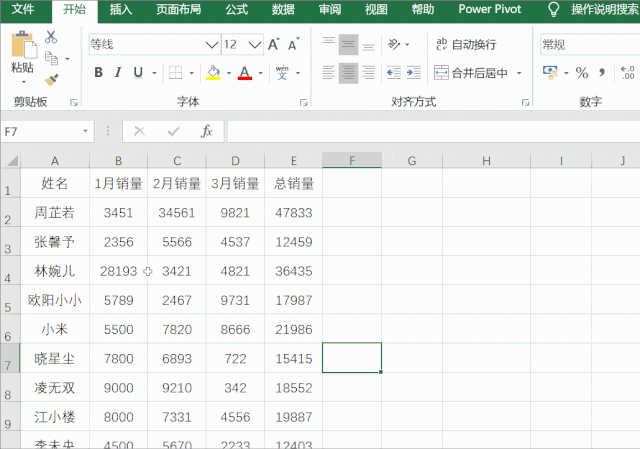Image resolution: width=640 pixels, height=449 pixels.
Task: Open fill color dropdown arrow
Action: click(229, 73)
